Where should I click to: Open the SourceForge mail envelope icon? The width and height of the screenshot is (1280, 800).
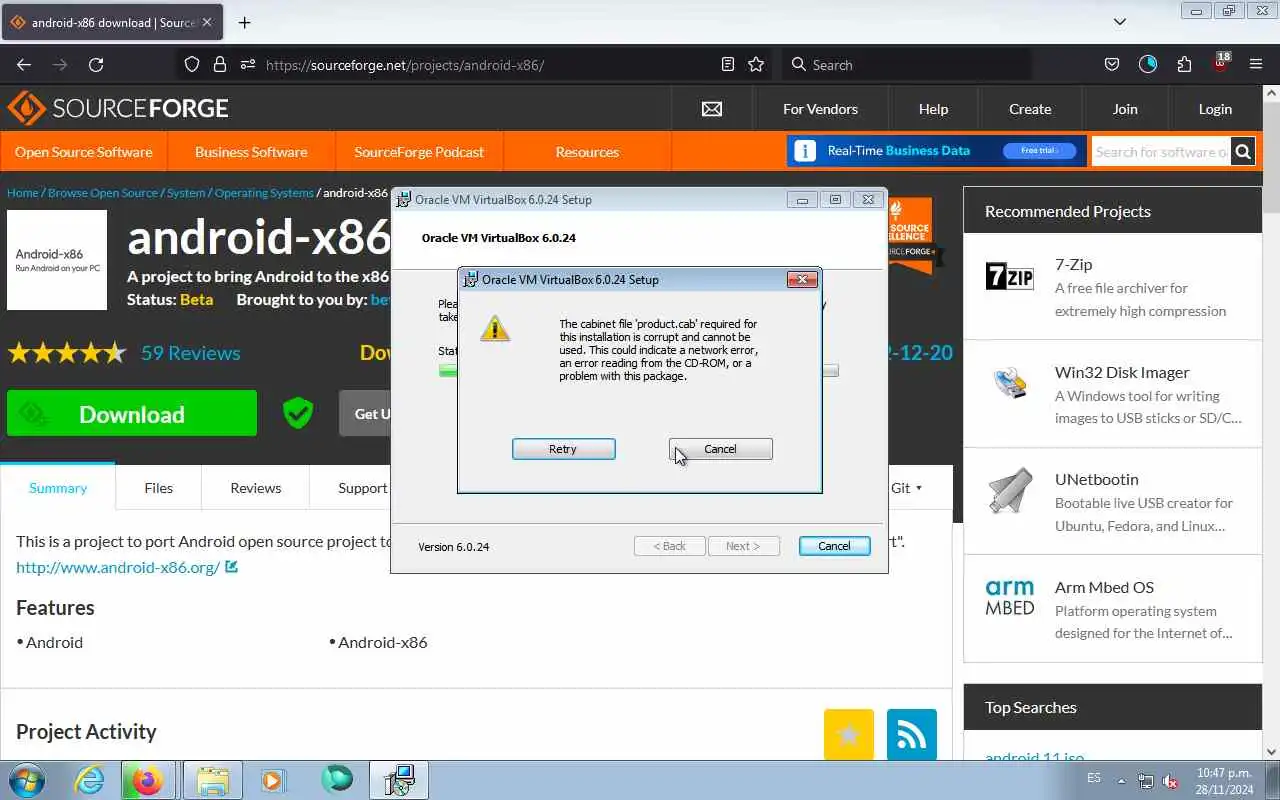(x=712, y=109)
